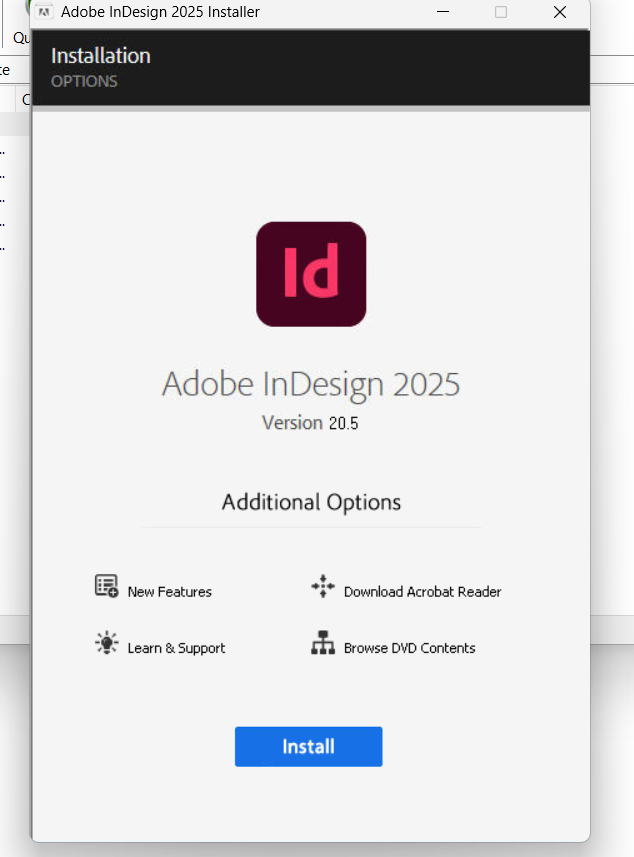This screenshot has width=634, height=857.
Task: Click the Version 20.5 text
Action: coord(310,423)
